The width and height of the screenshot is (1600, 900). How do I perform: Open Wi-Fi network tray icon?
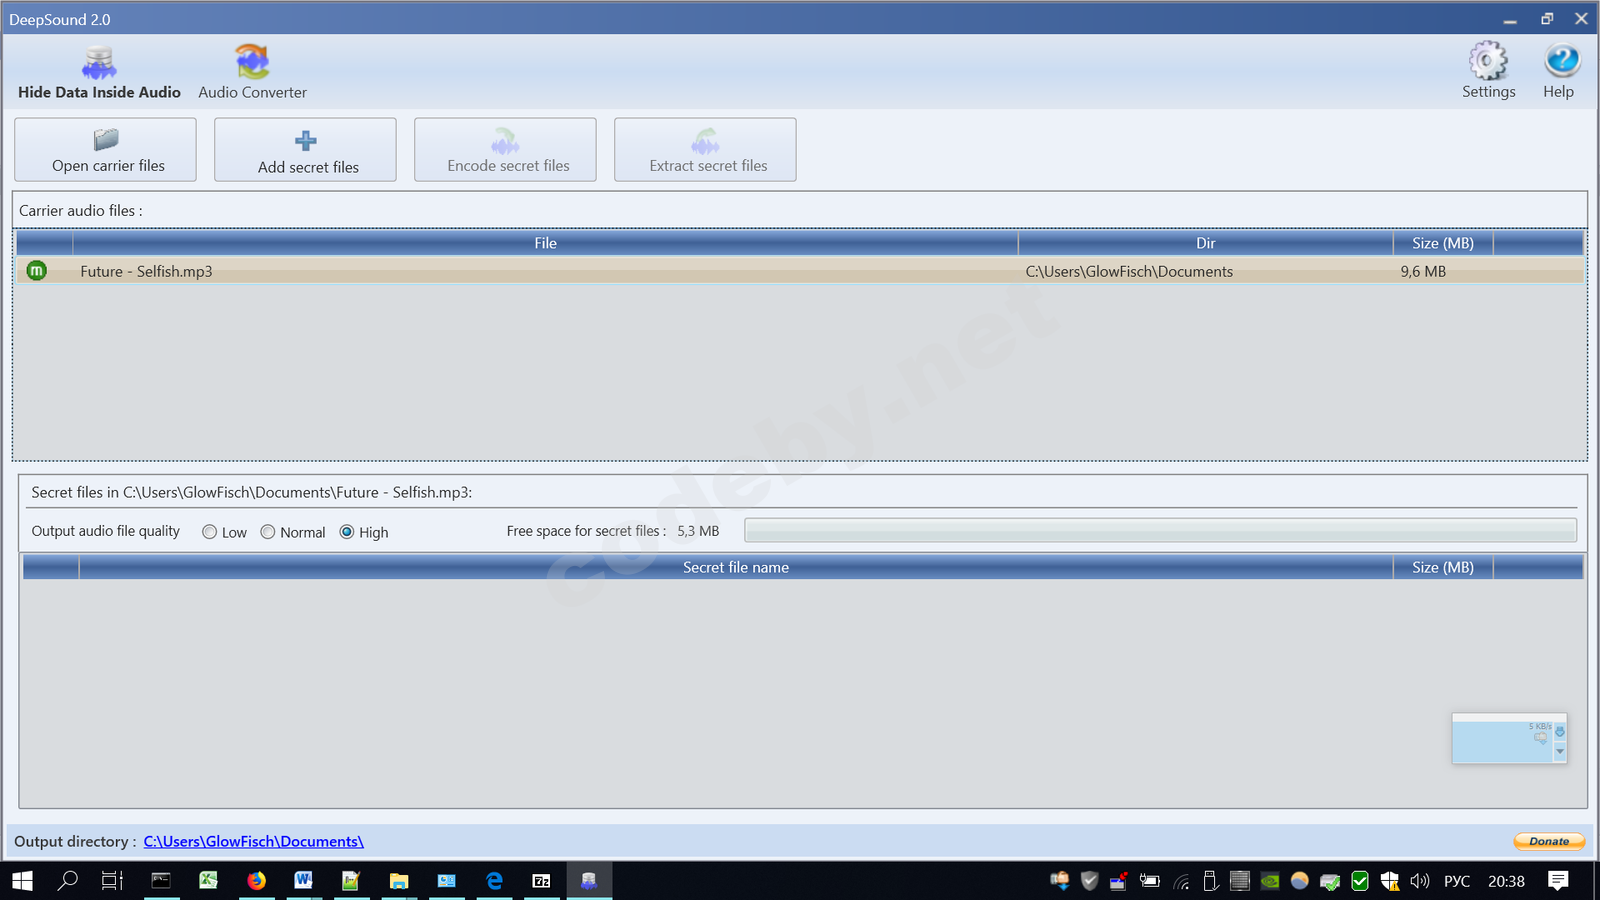coord(1181,881)
